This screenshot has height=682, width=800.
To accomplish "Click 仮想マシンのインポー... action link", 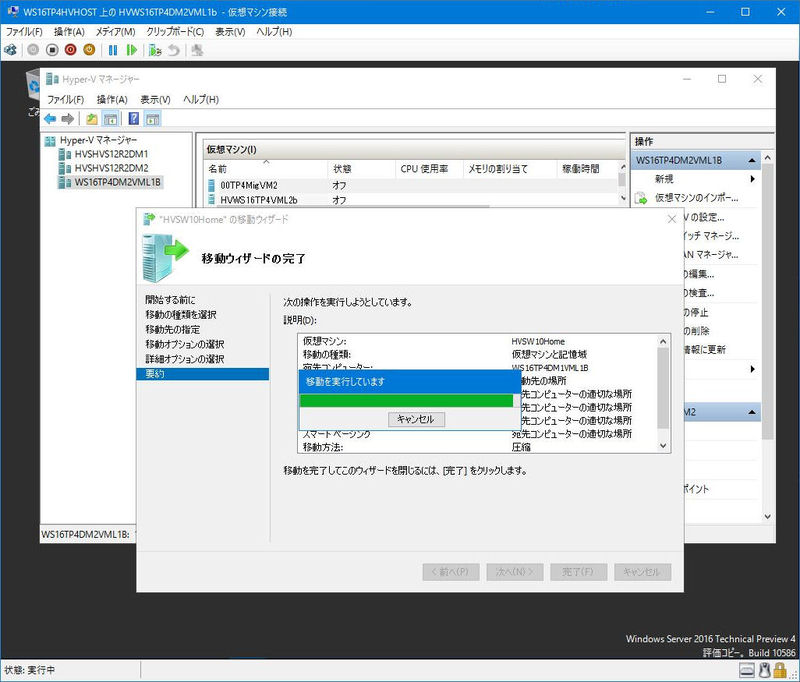I will [696, 198].
